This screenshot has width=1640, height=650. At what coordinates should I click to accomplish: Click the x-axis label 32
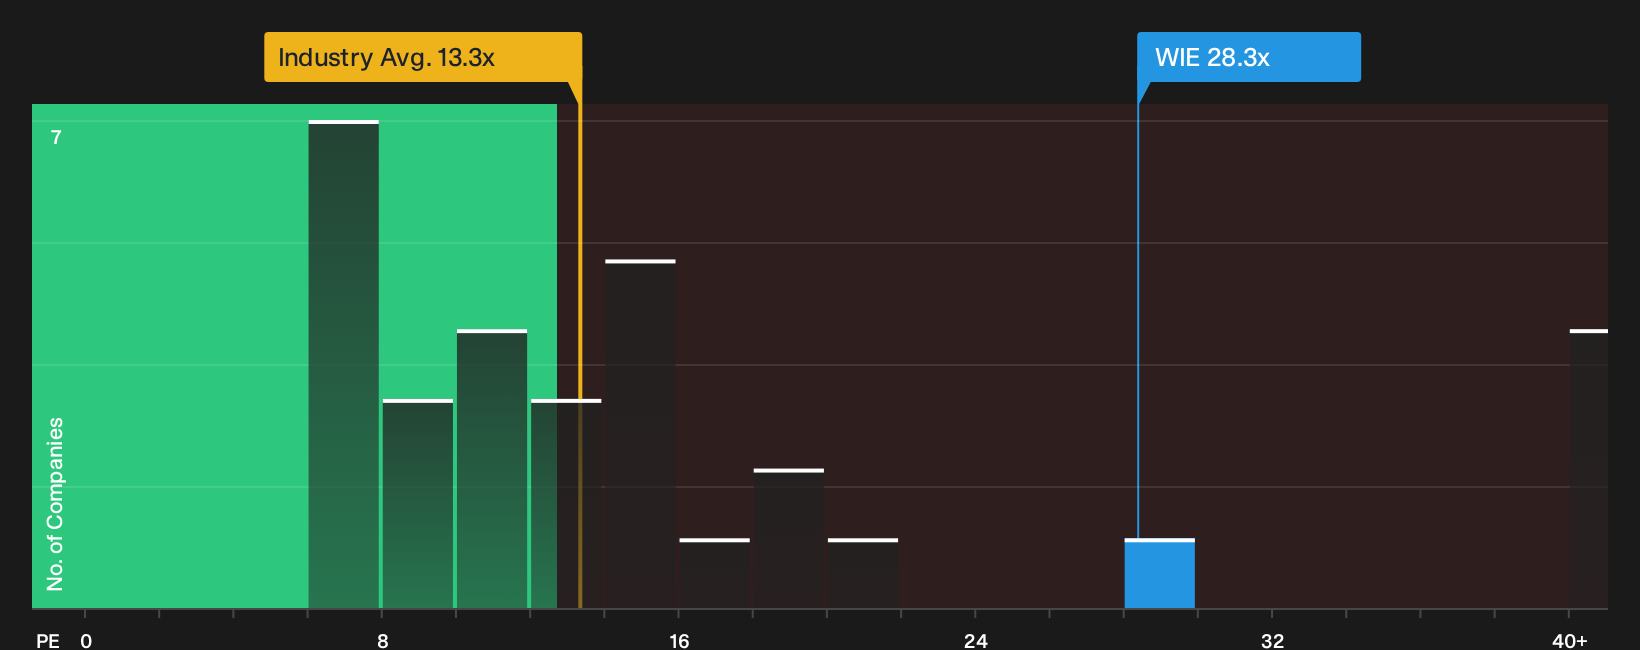pyautogui.click(x=1272, y=640)
